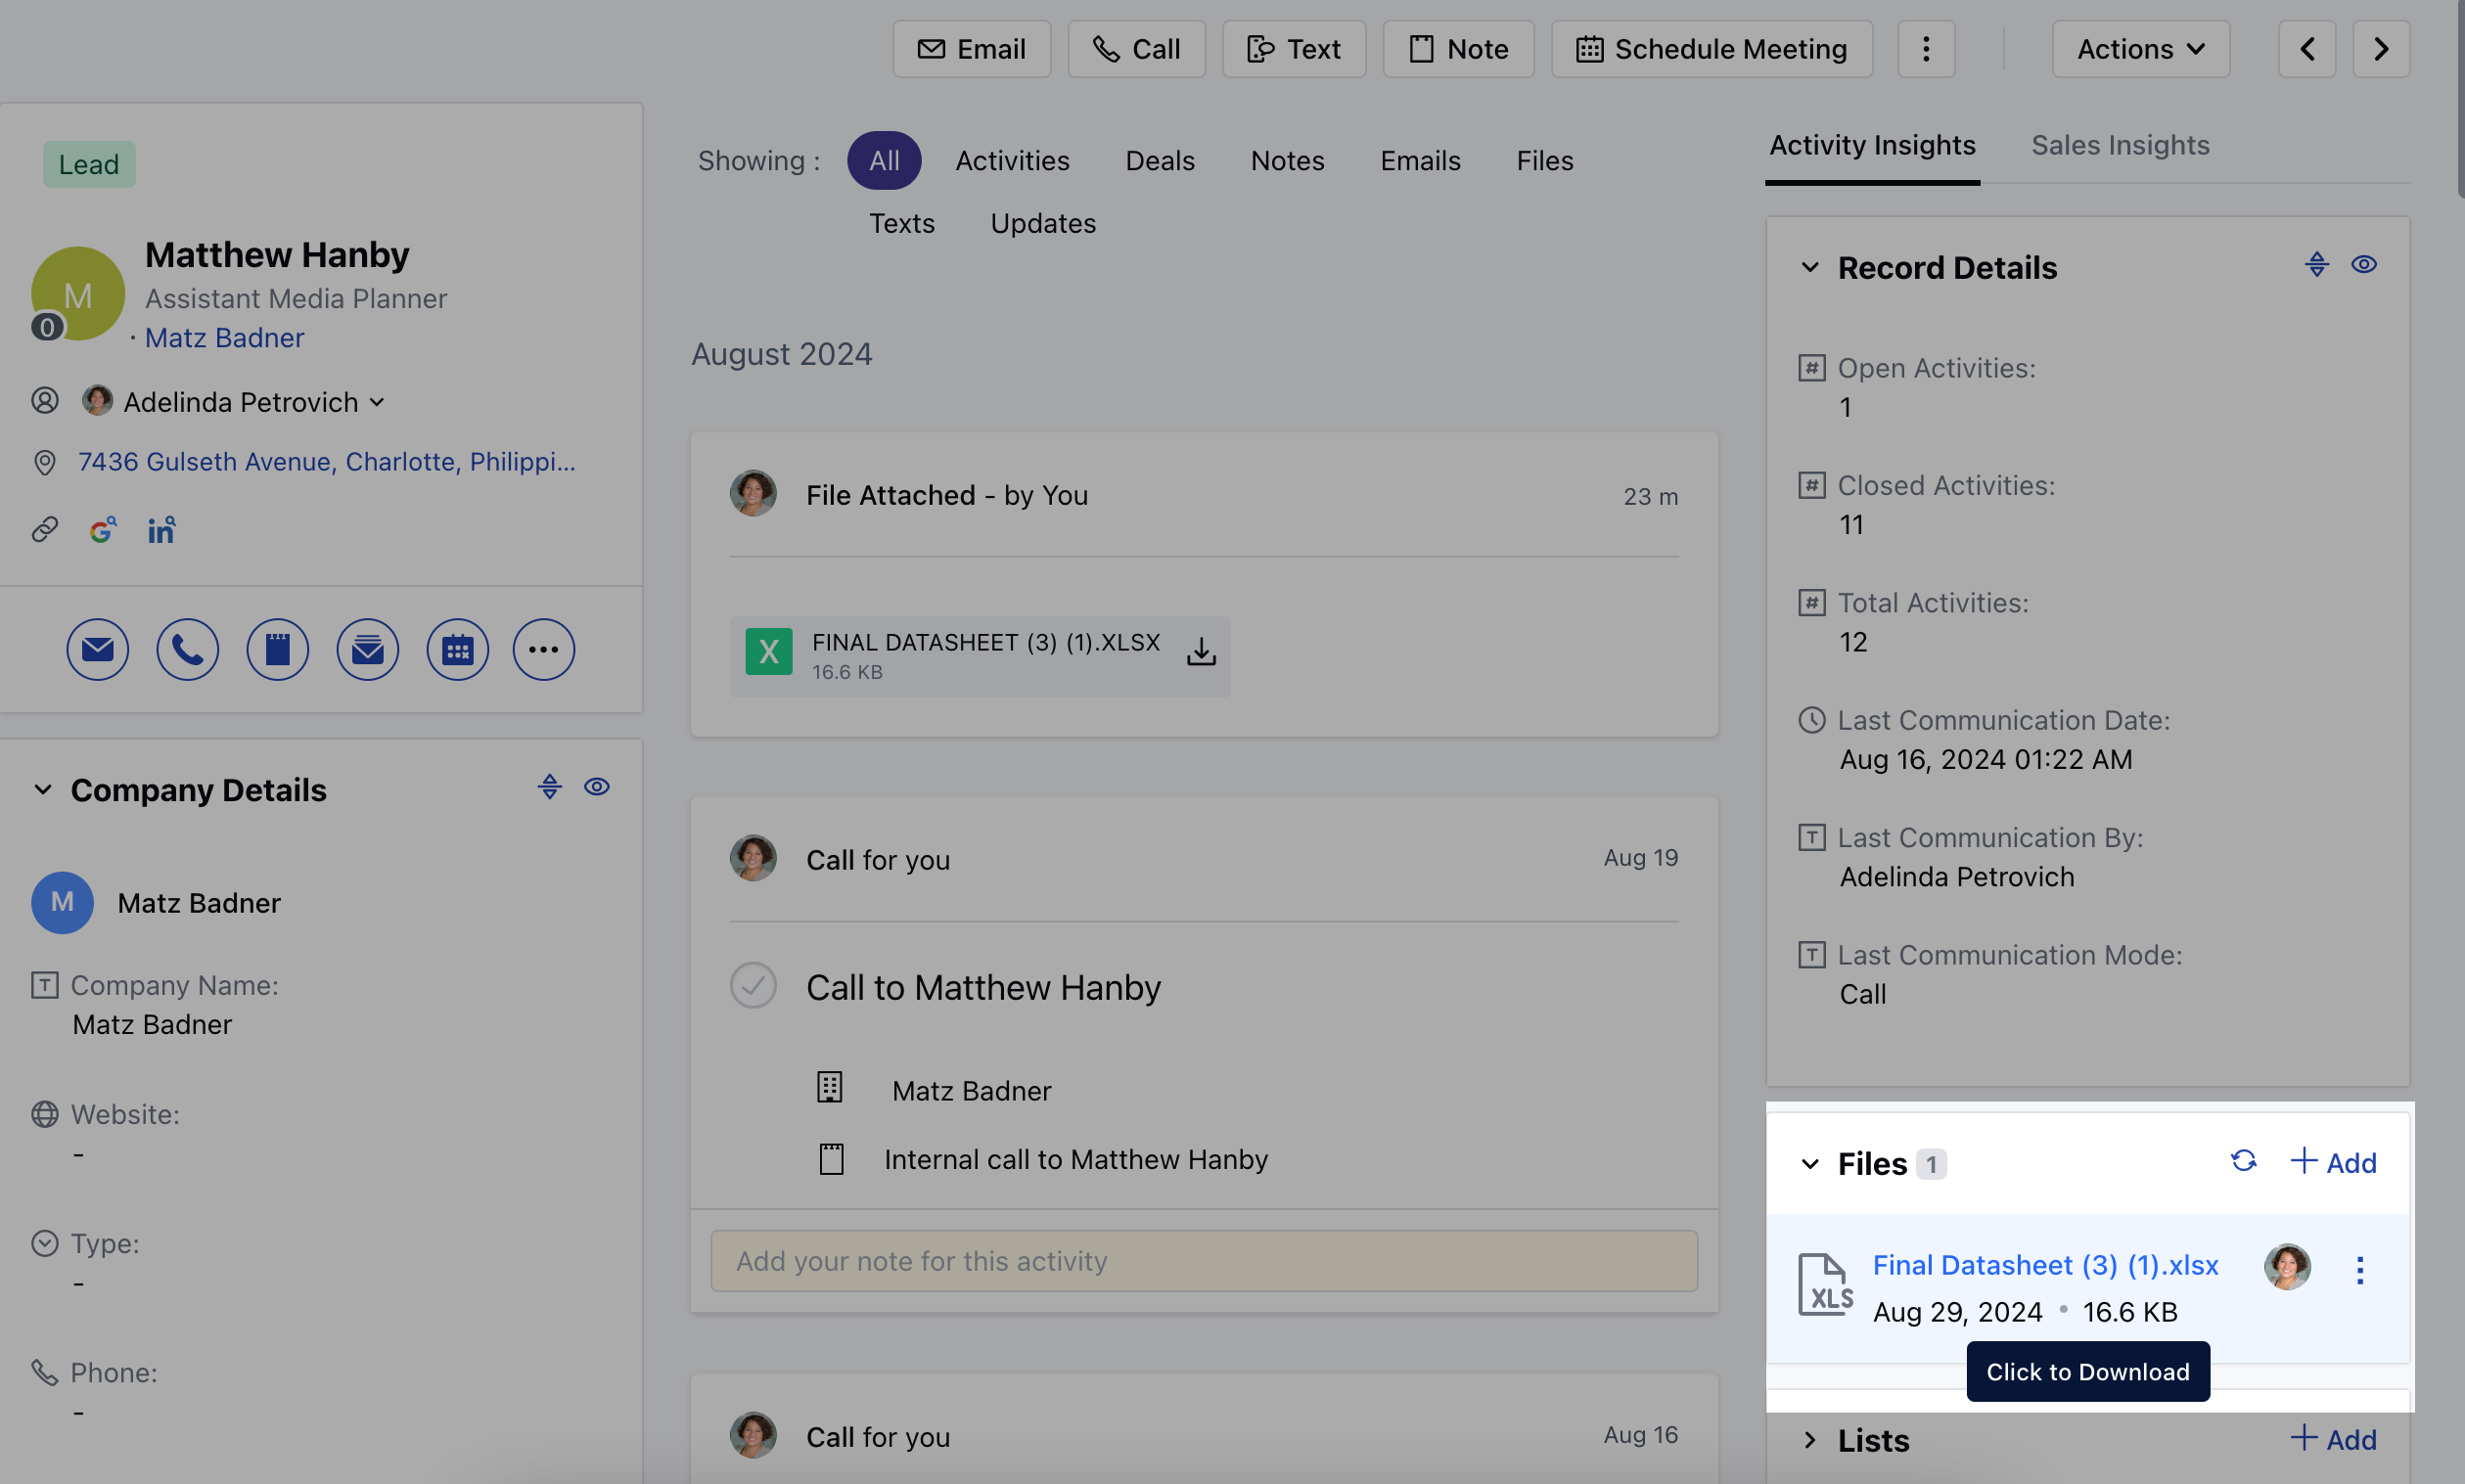The height and width of the screenshot is (1484, 2465).
Task: Toggle visibility eye in Company Details
Action: point(597,787)
